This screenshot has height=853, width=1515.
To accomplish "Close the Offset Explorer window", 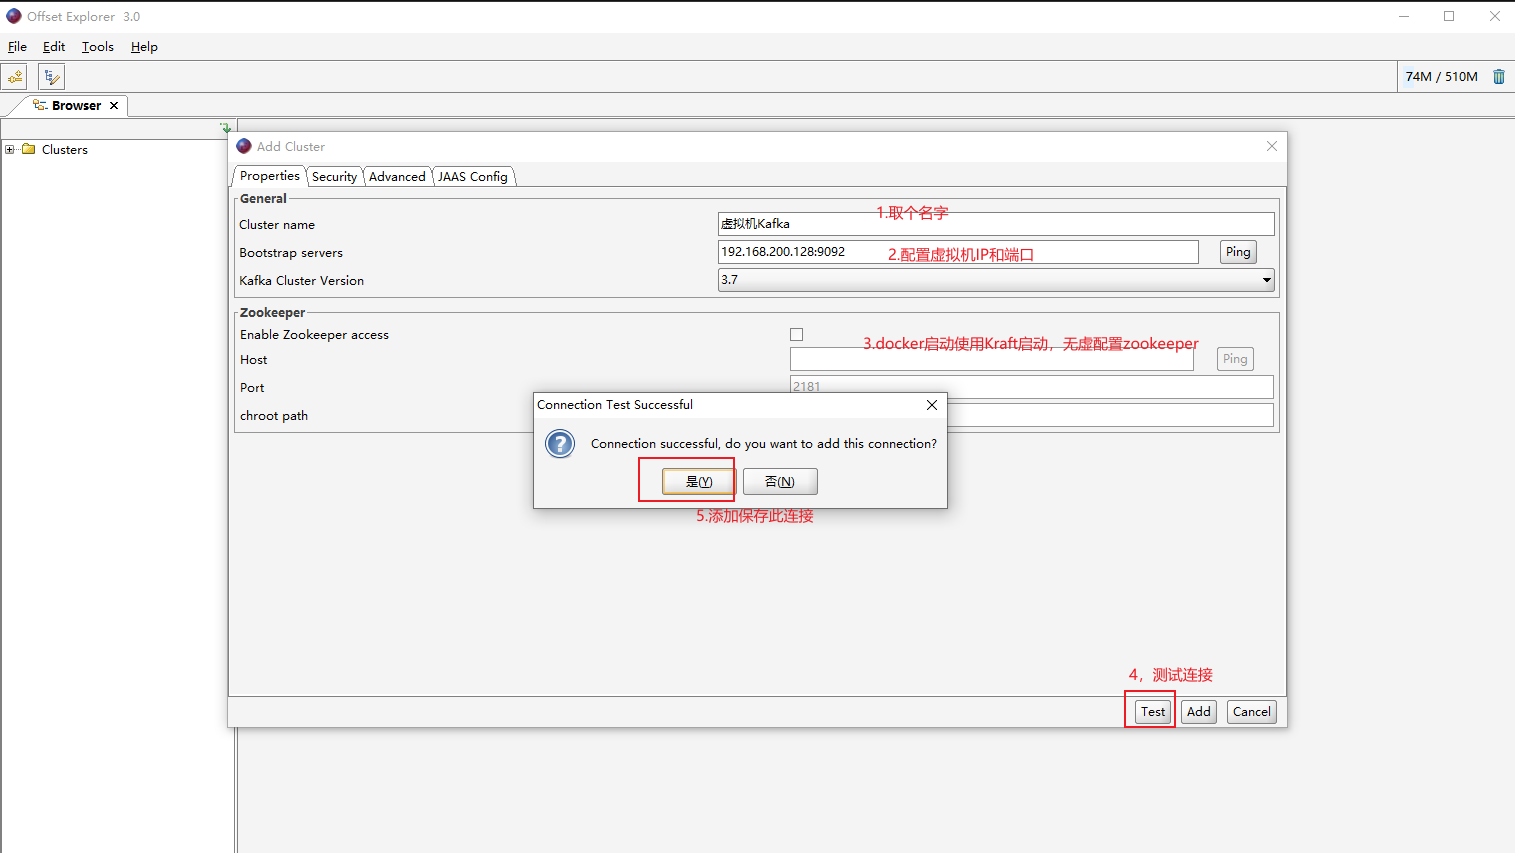I will (x=1494, y=16).
